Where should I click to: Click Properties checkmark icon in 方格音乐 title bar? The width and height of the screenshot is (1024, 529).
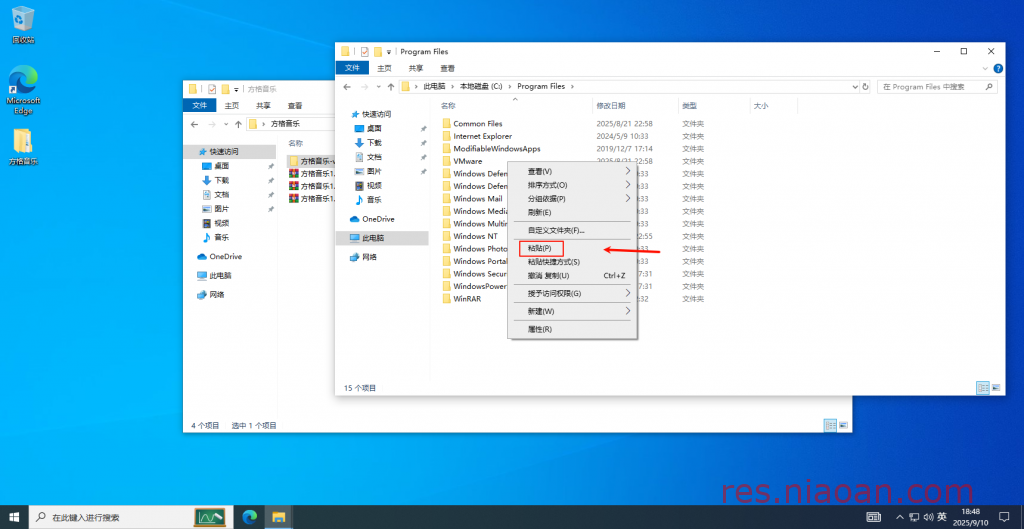(x=212, y=89)
